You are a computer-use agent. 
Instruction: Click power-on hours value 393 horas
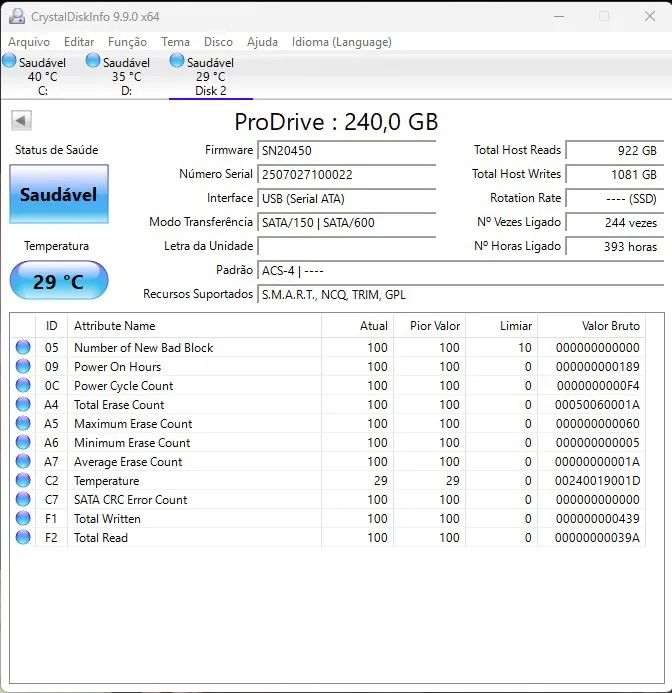tap(615, 246)
